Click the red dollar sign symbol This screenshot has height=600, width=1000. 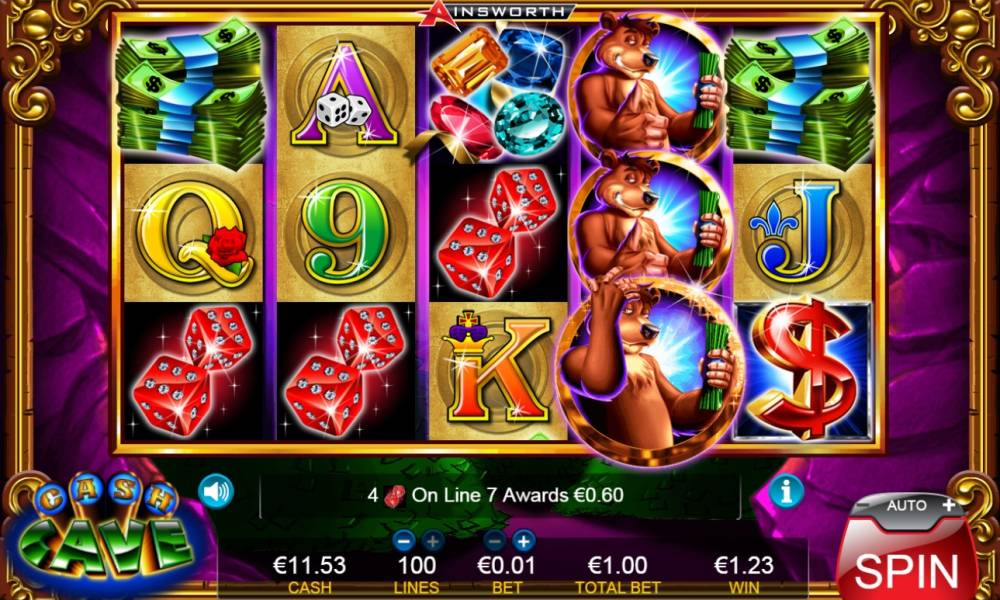pyautogui.click(x=803, y=370)
